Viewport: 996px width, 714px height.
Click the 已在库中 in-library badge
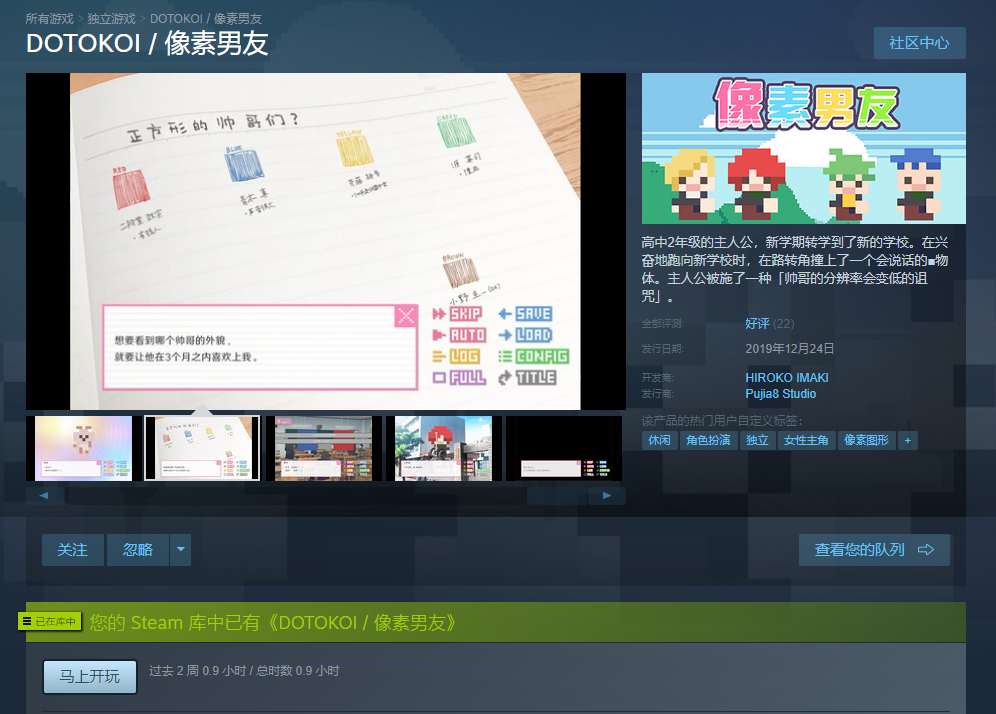coord(50,621)
